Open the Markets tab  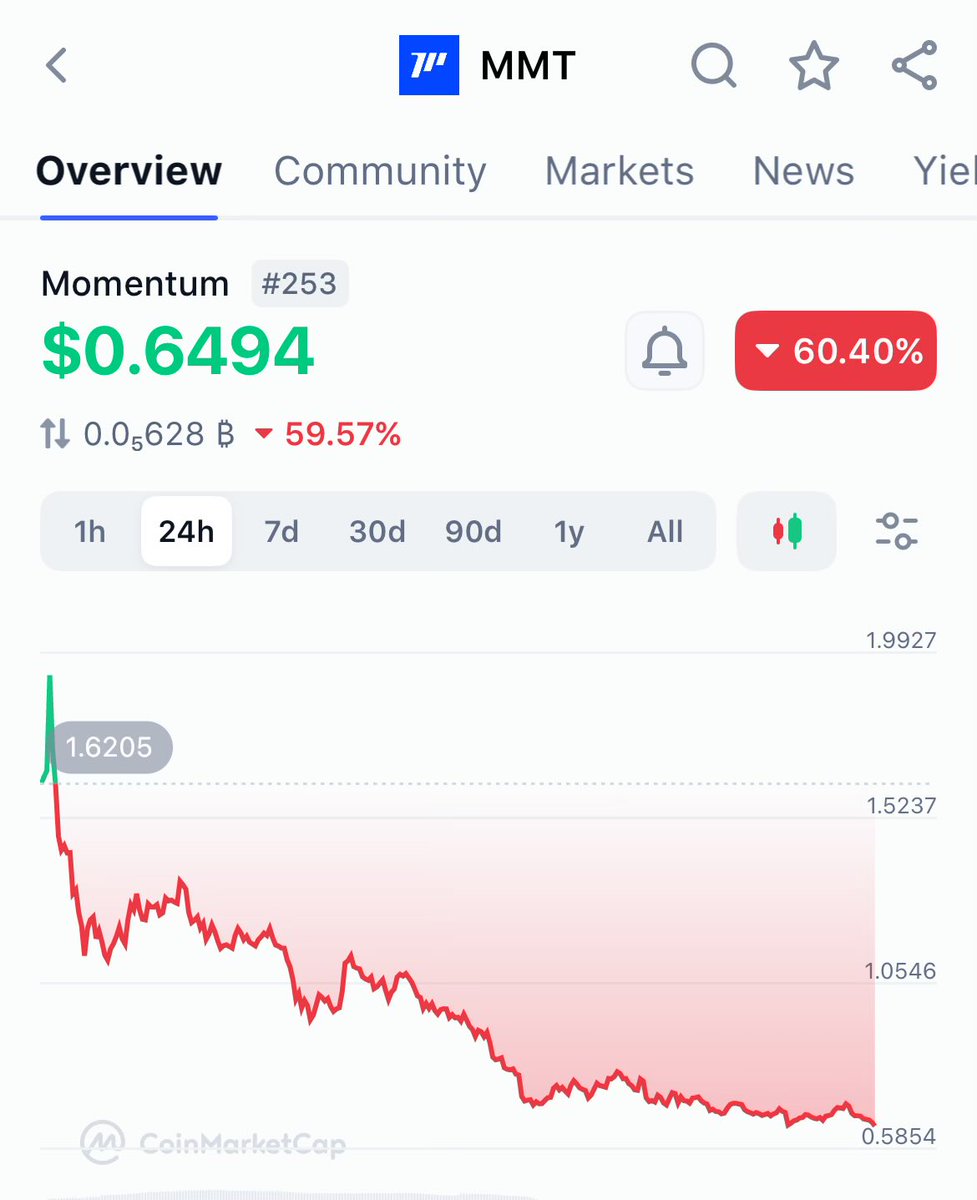(x=619, y=171)
